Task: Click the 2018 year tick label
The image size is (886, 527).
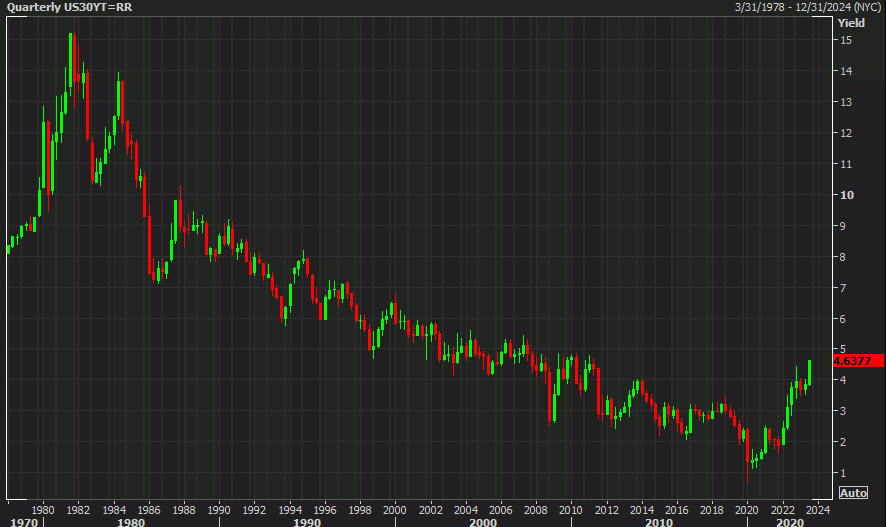Action: point(712,510)
